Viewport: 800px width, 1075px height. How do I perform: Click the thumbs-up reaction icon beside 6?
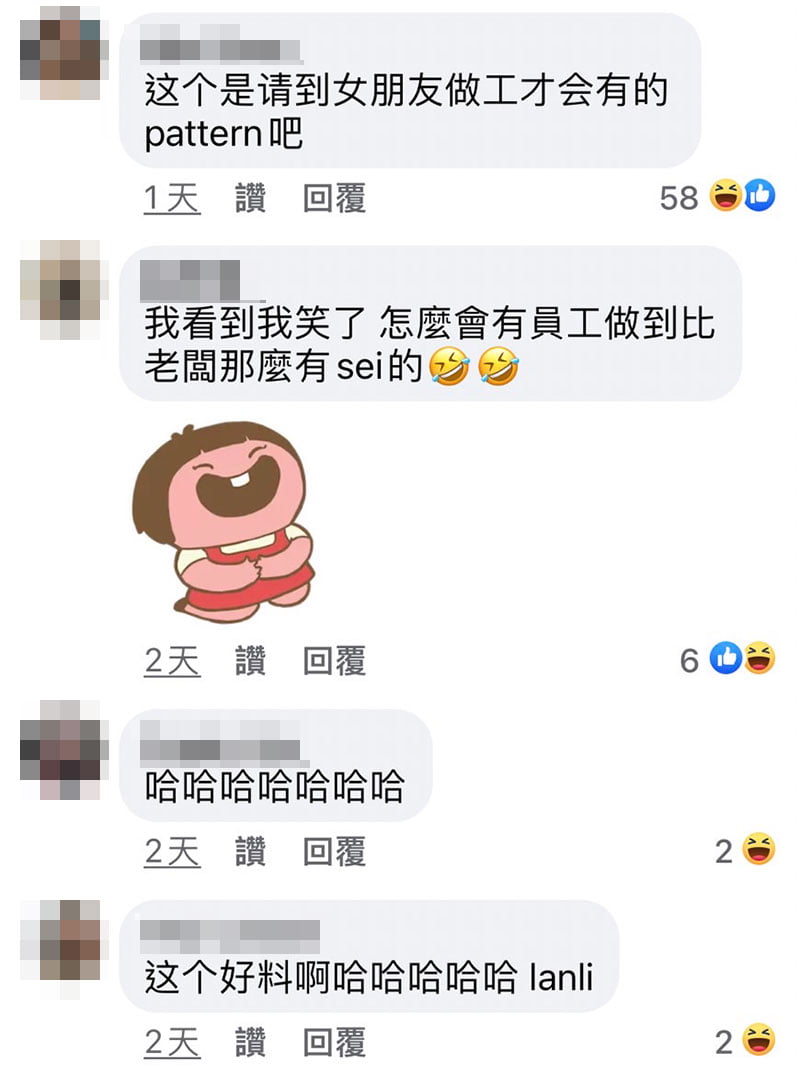(x=726, y=658)
